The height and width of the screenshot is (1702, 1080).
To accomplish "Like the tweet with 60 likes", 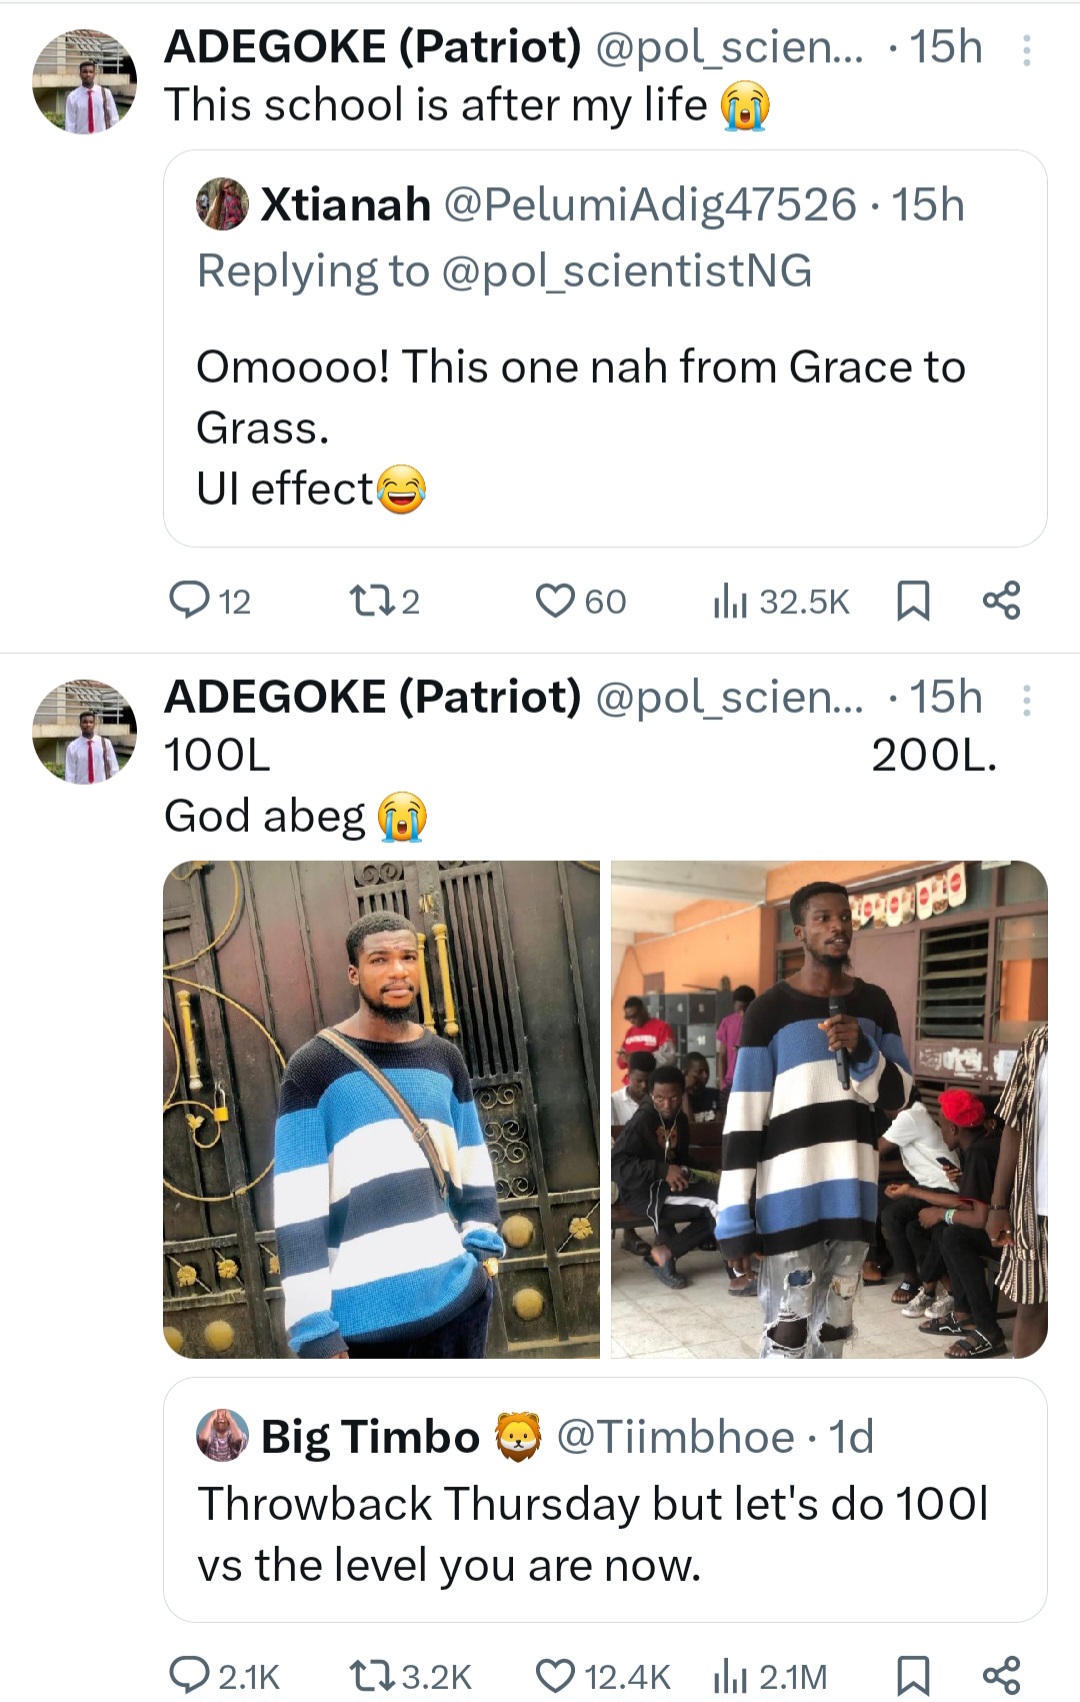I will [555, 600].
